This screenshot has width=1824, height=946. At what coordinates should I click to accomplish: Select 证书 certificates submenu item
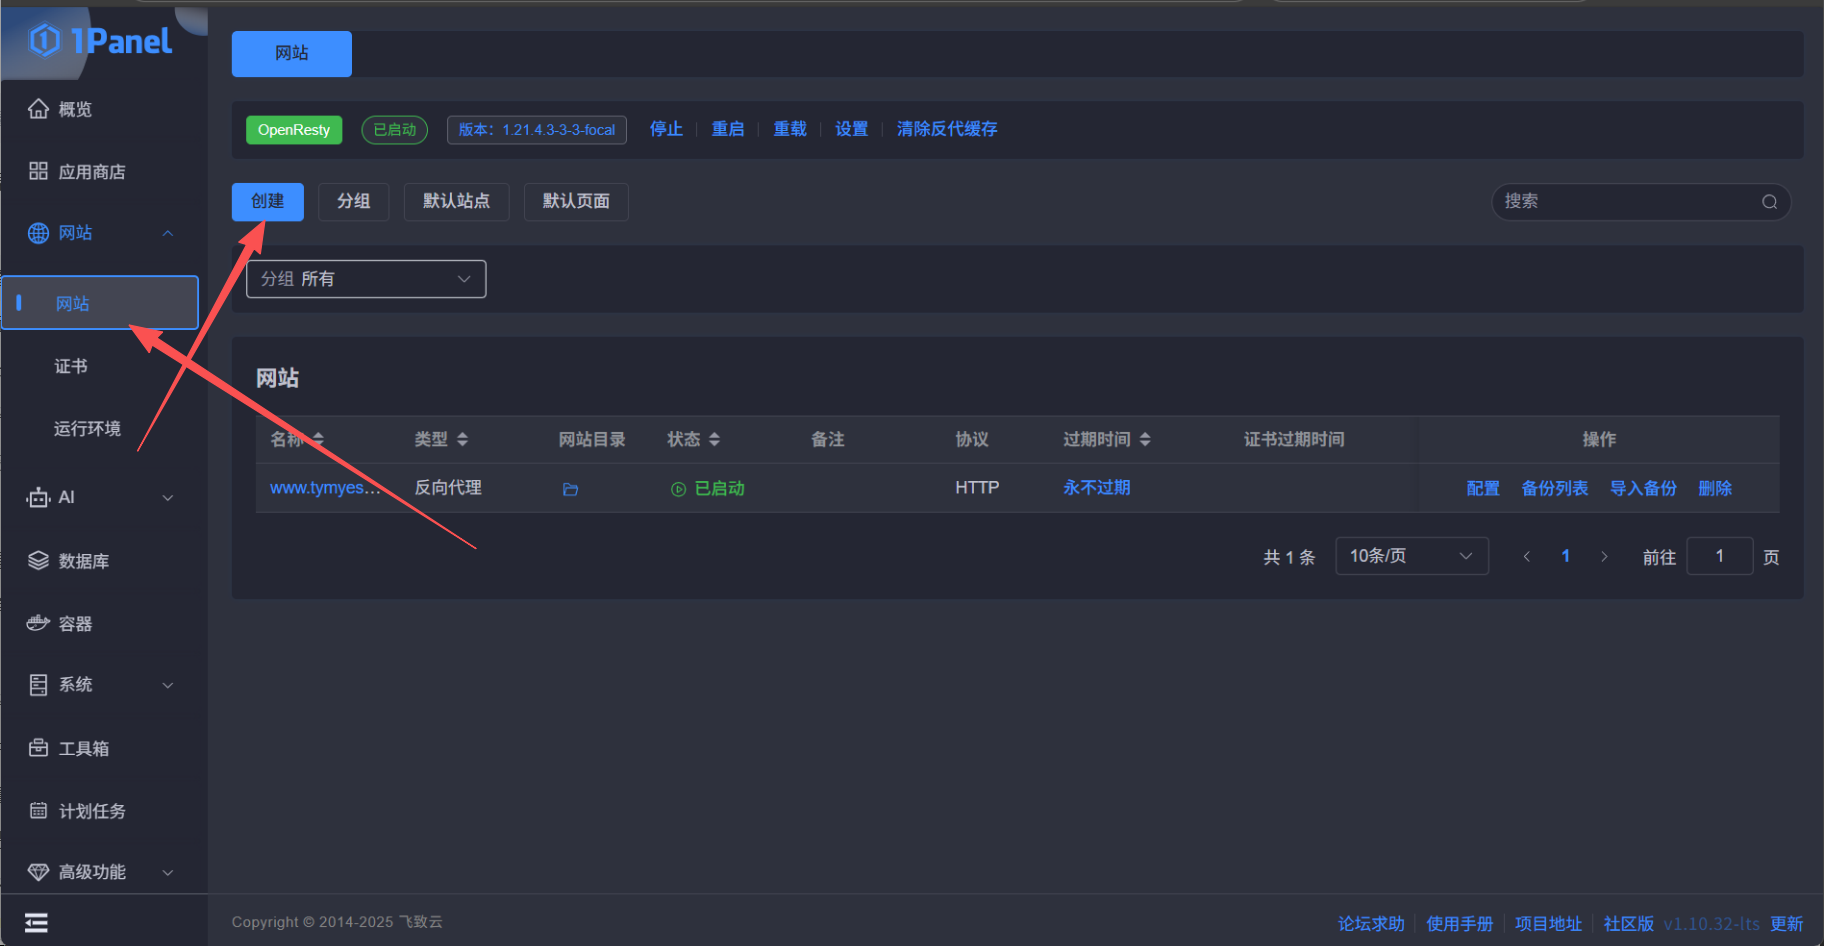[71, 366]
